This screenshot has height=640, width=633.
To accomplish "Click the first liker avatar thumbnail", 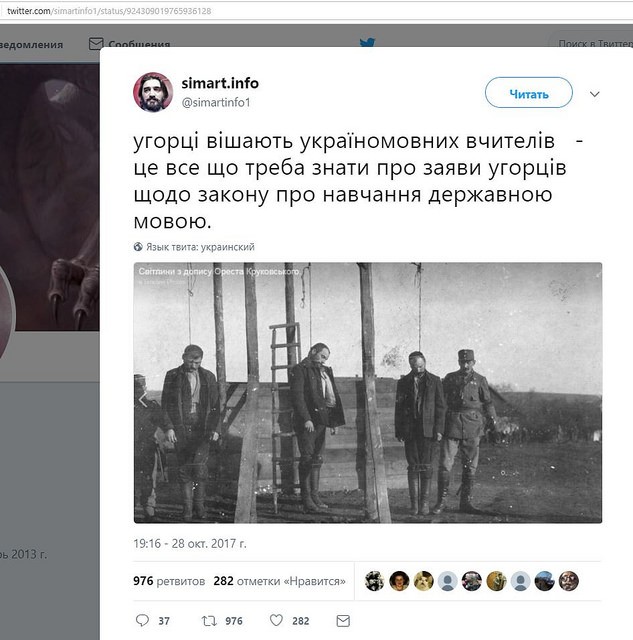I will pyautogui.click(x=374, y=581).
